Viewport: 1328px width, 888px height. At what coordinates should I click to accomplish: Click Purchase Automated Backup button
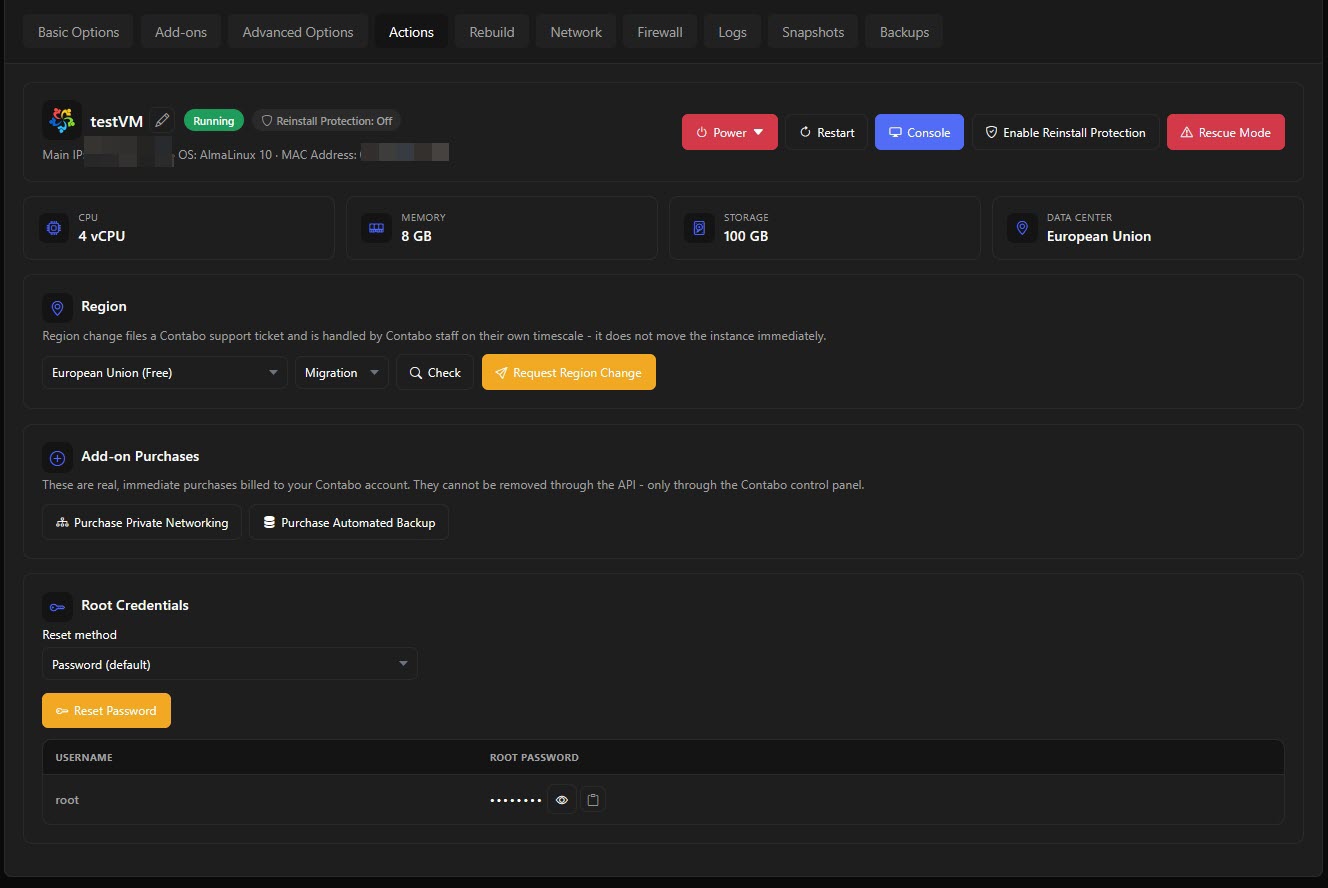tap(349, 522)
